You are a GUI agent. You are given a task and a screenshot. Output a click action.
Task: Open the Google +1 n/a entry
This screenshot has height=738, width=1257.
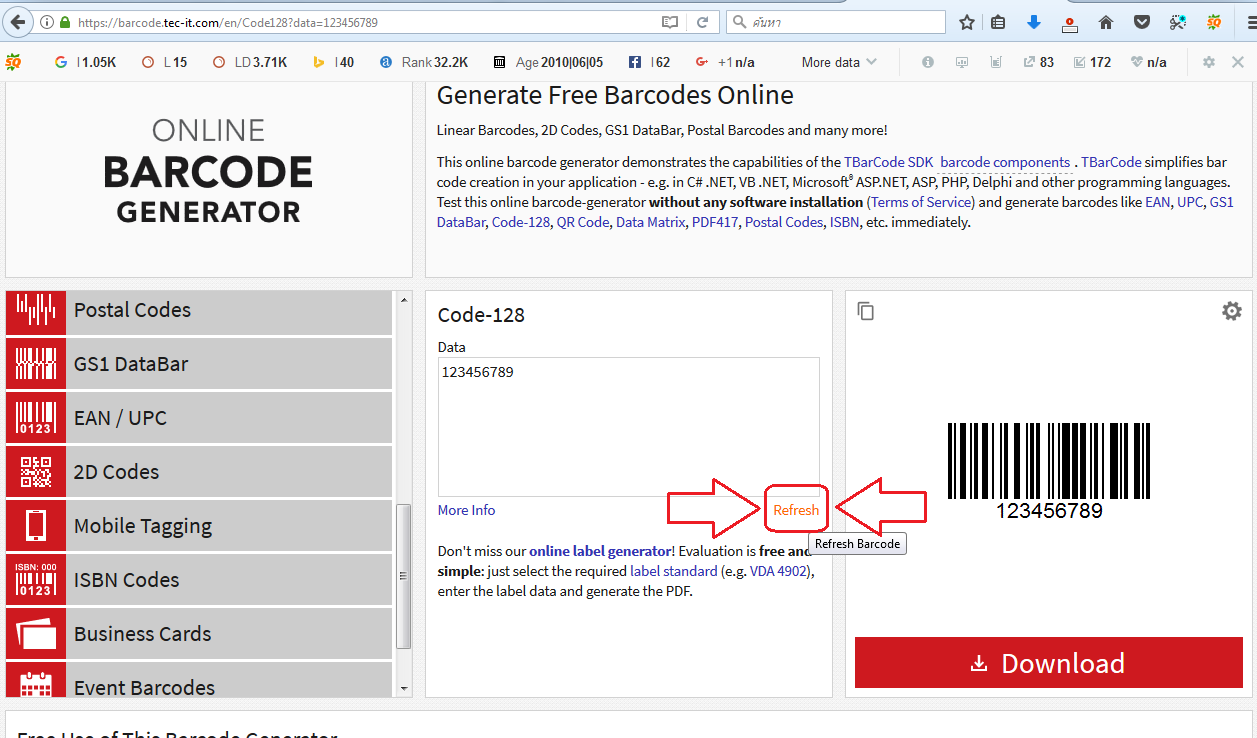(x=725, y=62)
